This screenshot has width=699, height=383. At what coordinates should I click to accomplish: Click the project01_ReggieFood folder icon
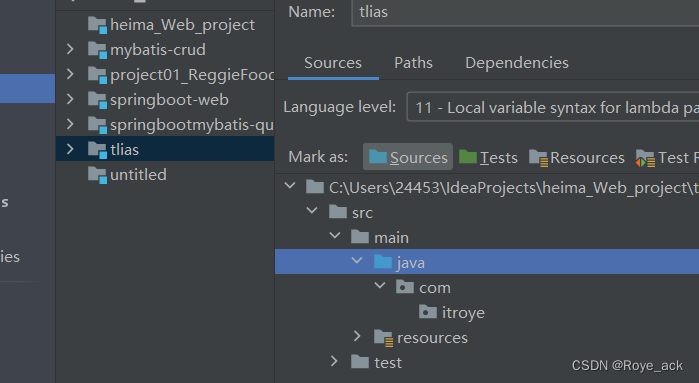pyautogui.click(x=97, y=75)
